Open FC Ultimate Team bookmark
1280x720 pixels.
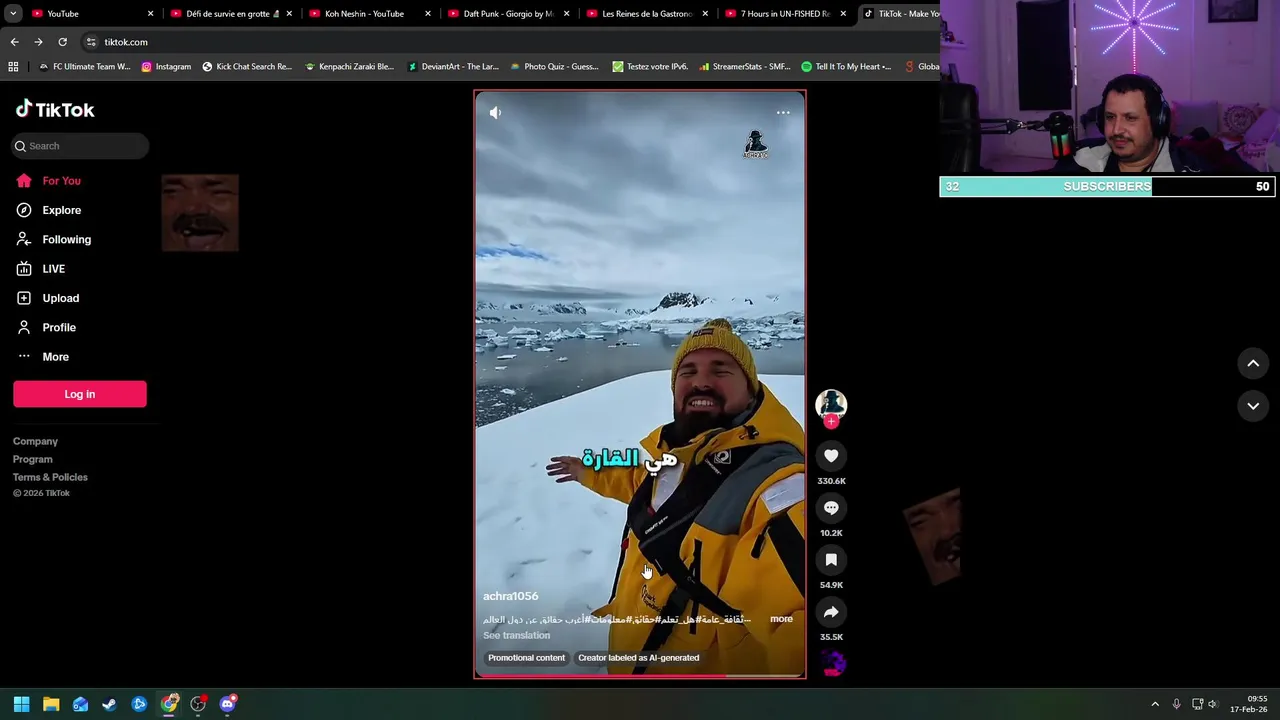pos(85,67)
